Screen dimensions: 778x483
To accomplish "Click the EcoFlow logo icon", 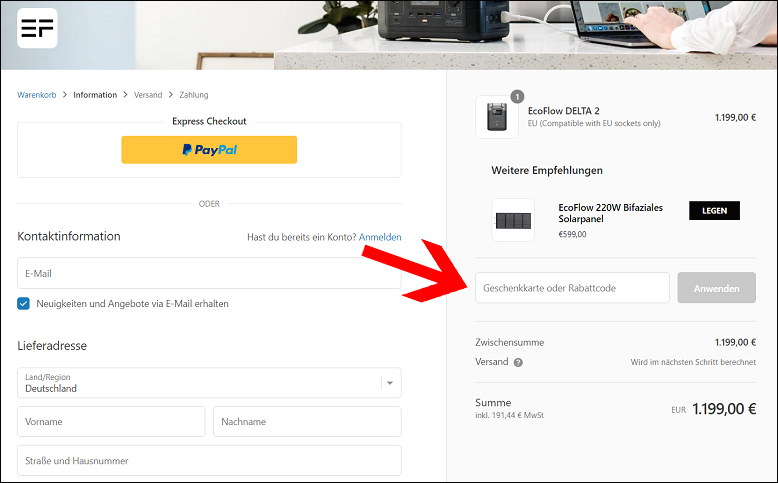I will 37,28.
